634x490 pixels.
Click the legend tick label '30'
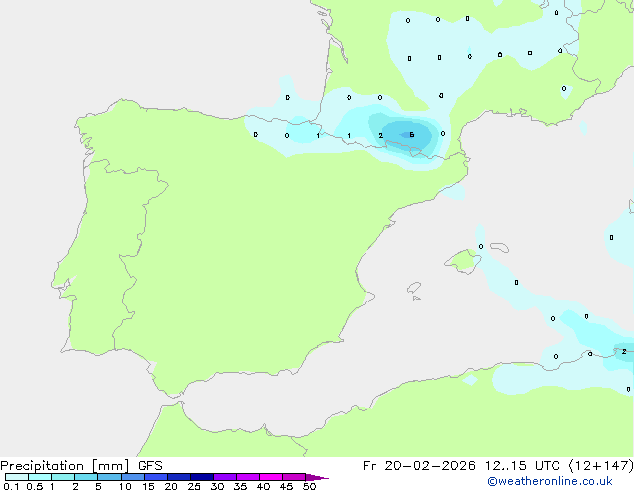[217, 486]
